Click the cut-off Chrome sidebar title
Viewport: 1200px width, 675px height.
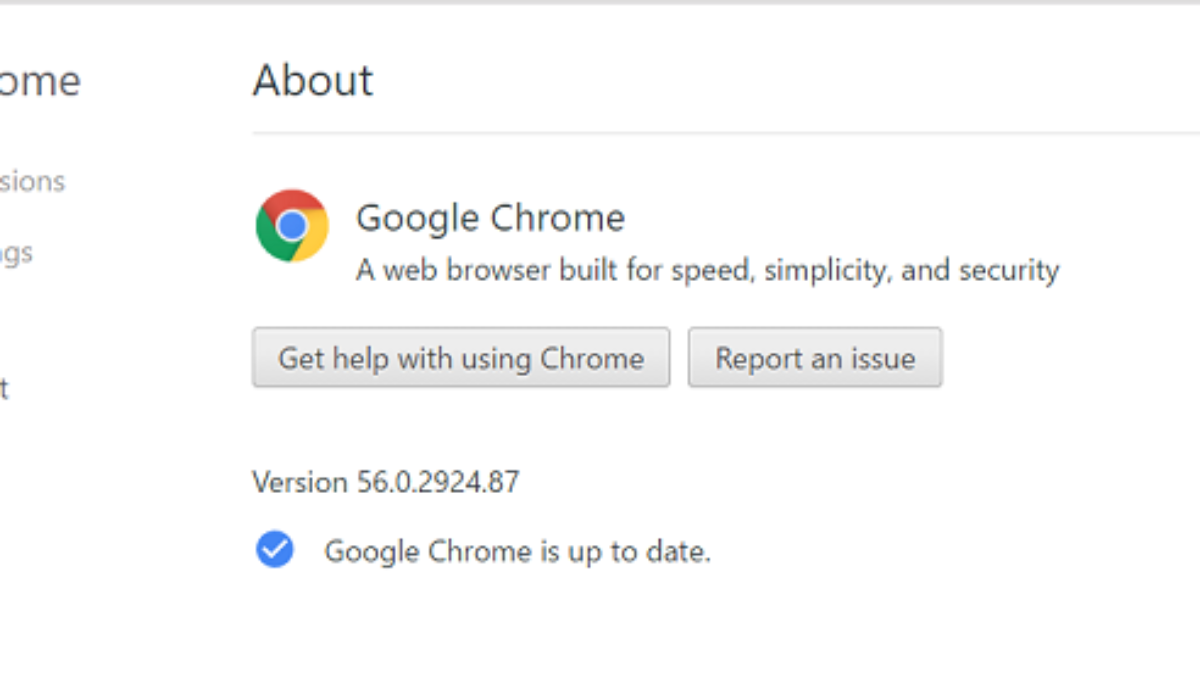(40, 81)
